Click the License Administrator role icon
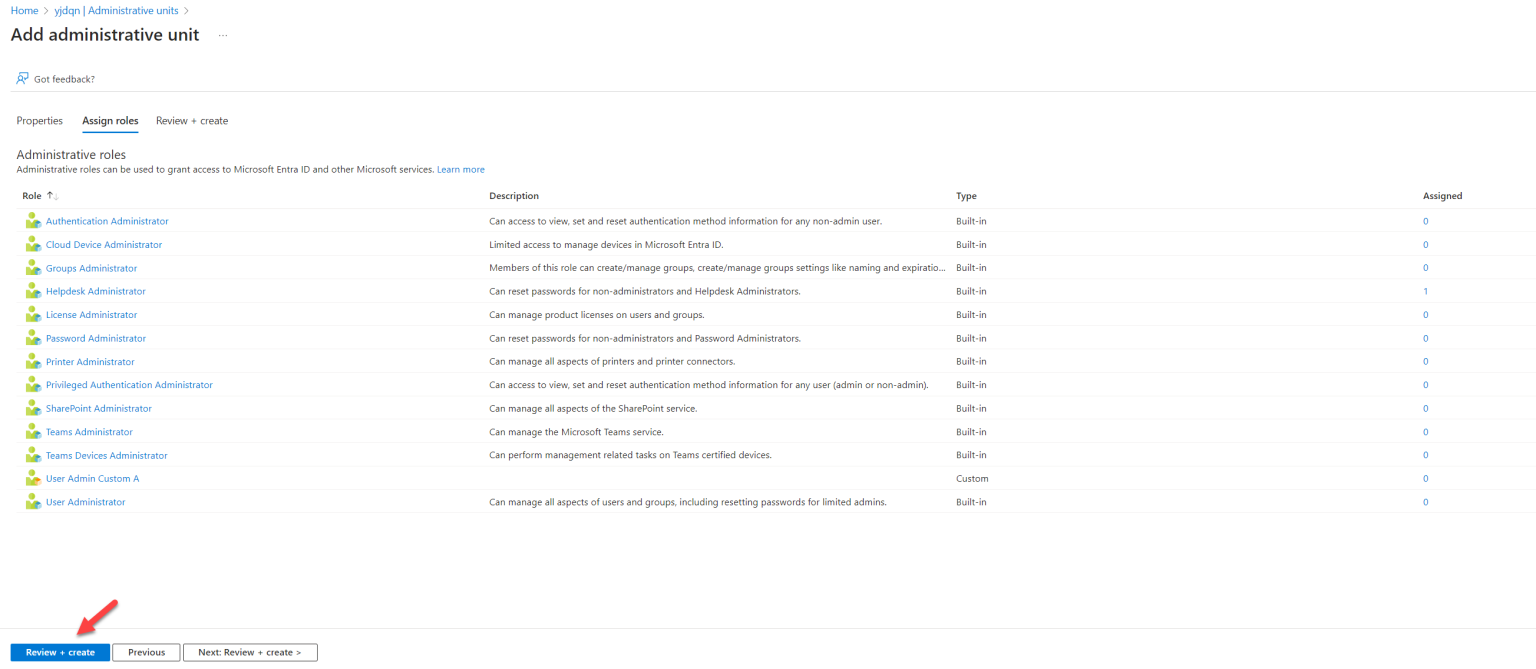 [31, 314]
